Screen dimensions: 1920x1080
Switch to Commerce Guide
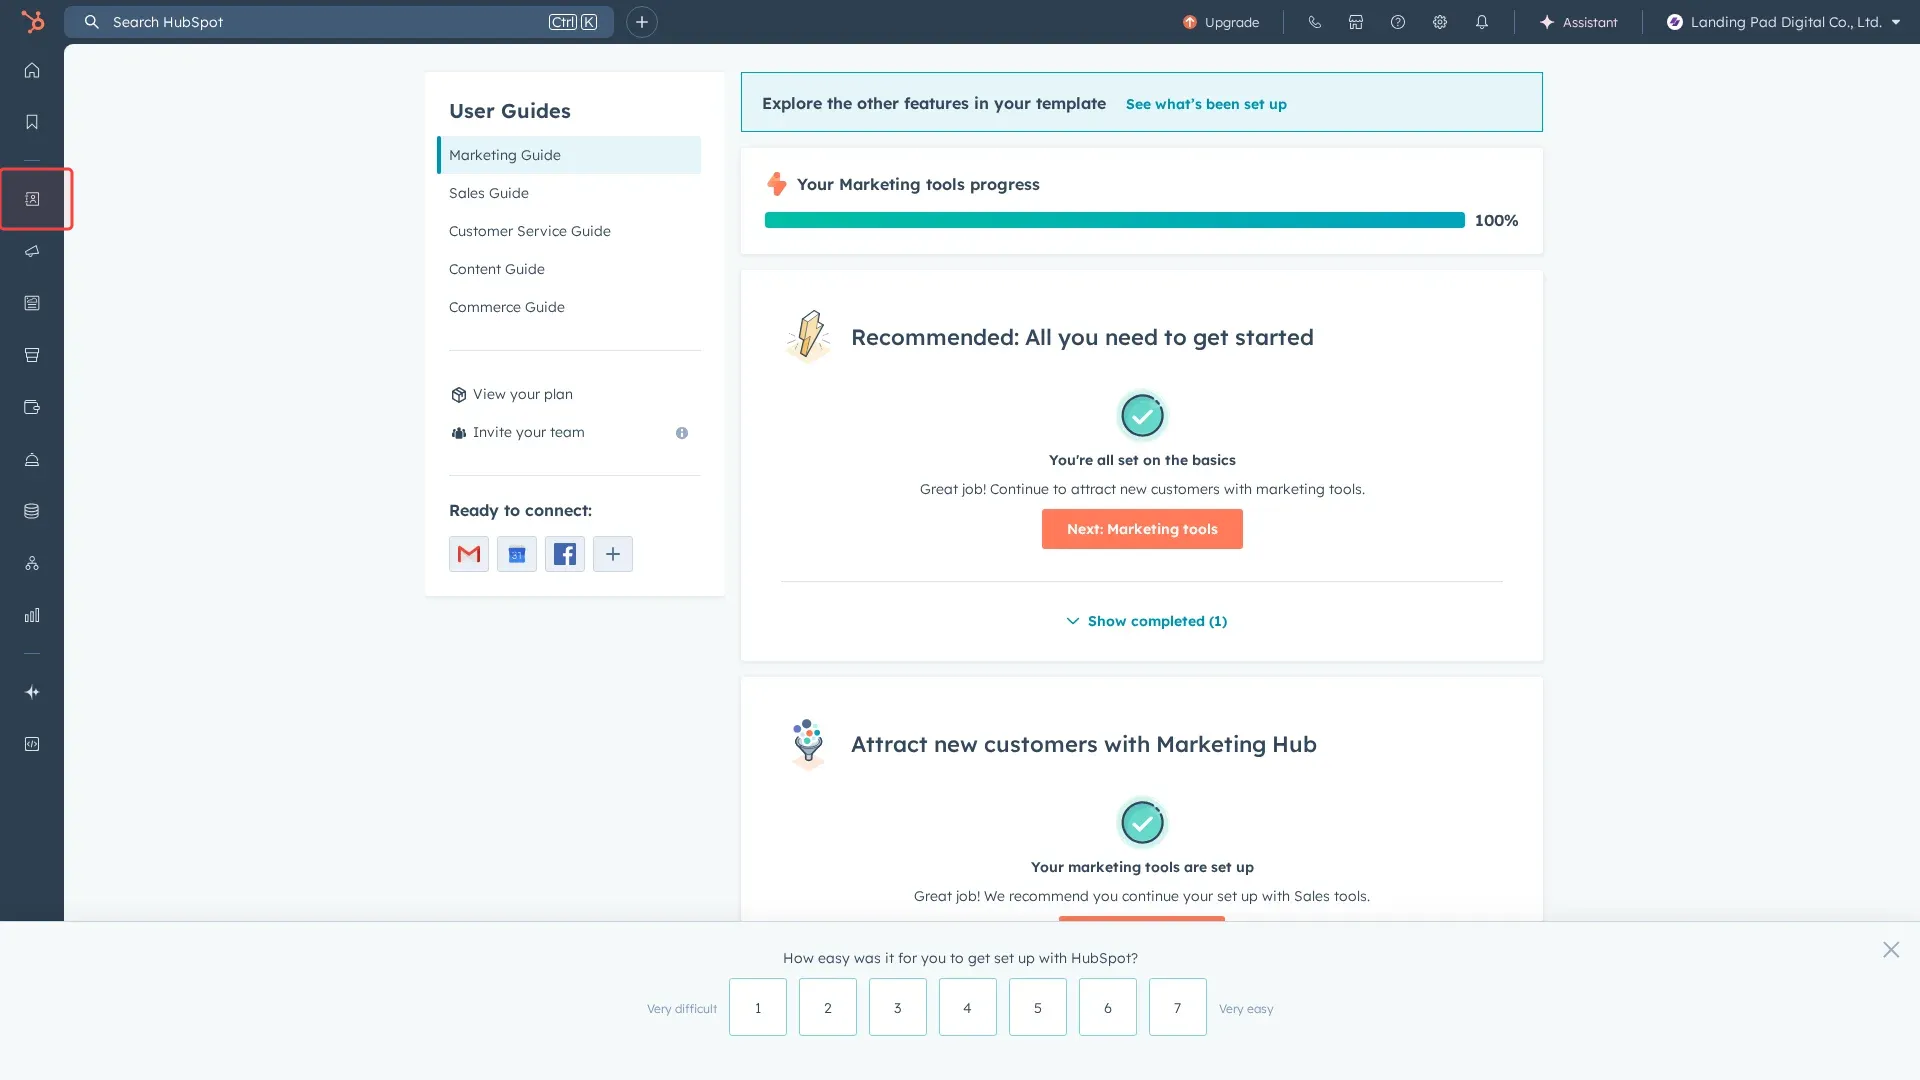pyautogui.click(x=507, y=307)
